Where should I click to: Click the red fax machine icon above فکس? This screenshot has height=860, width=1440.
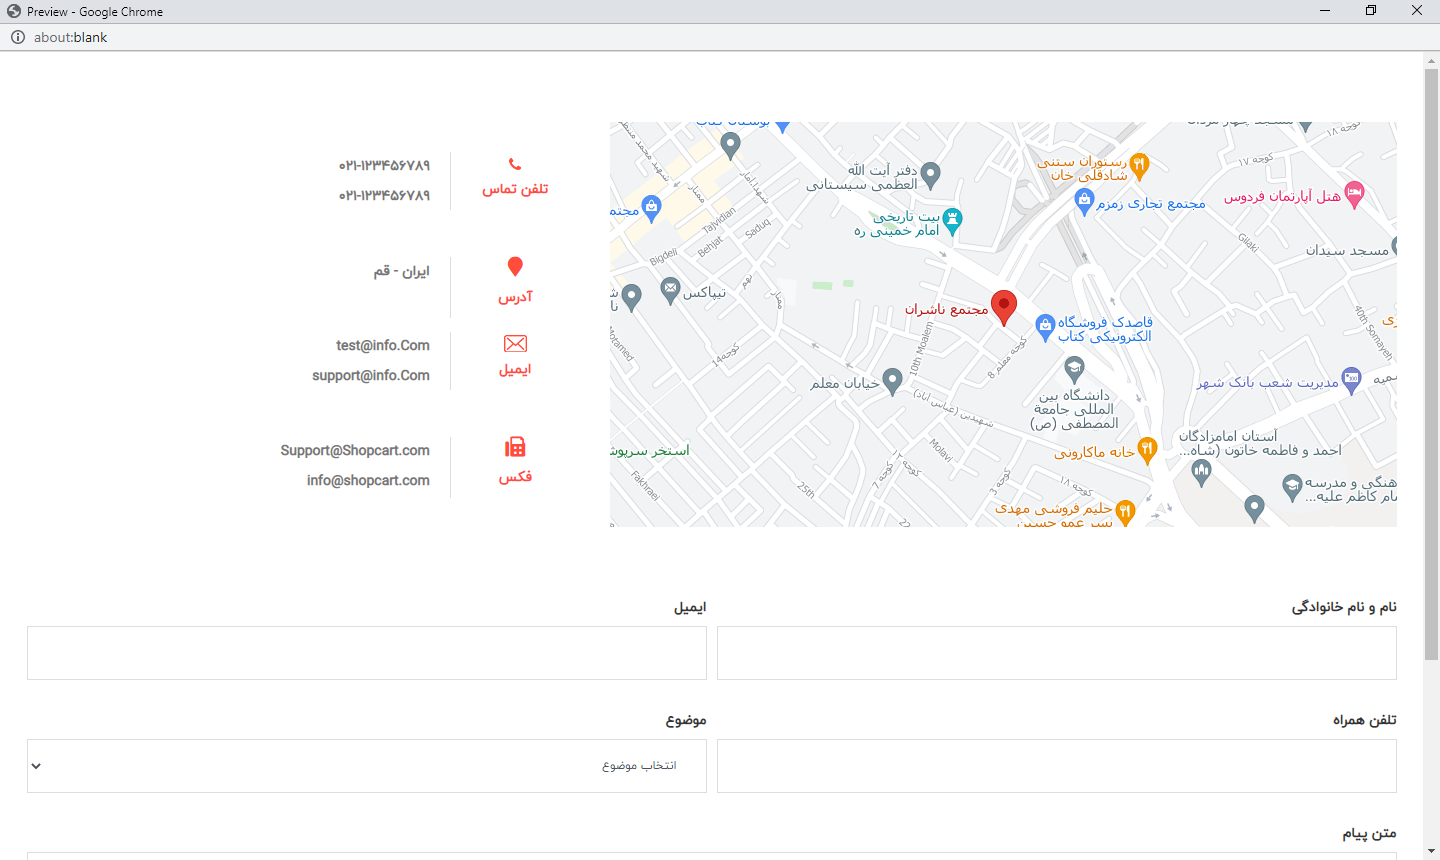click(x=515, y=447)
